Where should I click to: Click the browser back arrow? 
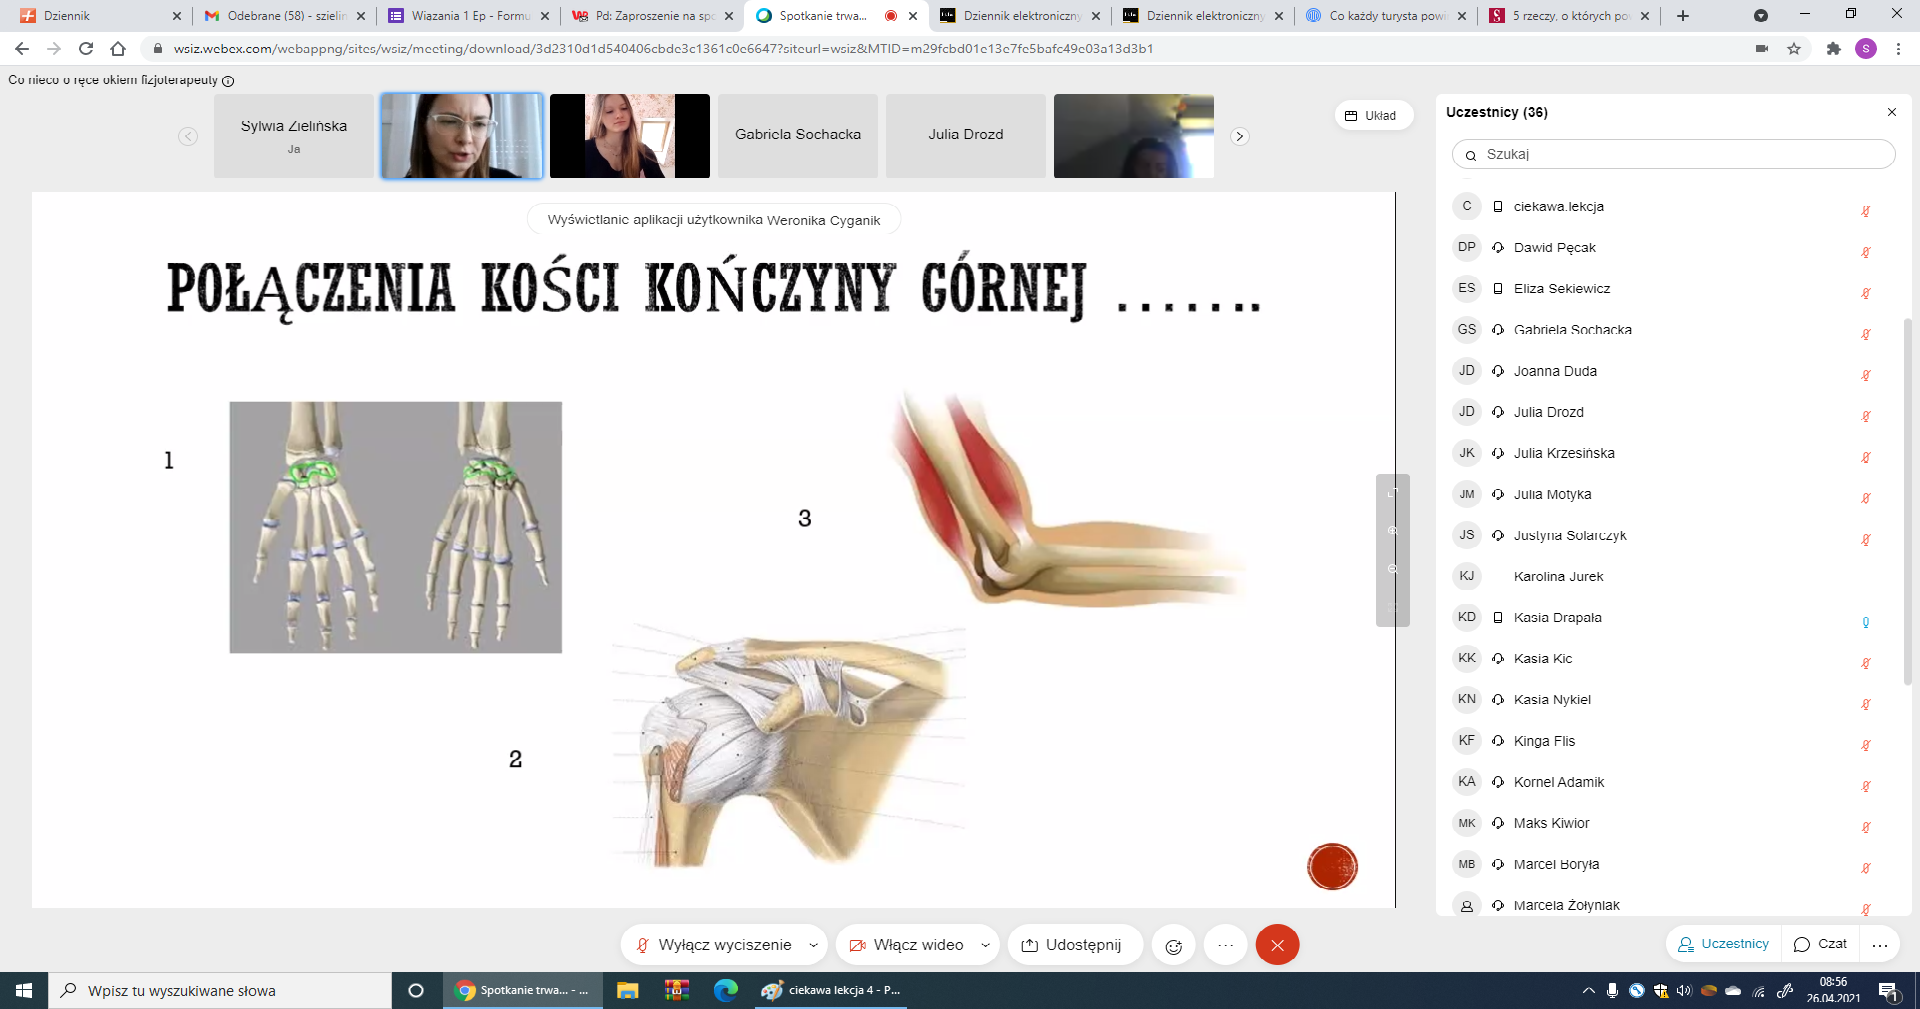tap(22, 48)
